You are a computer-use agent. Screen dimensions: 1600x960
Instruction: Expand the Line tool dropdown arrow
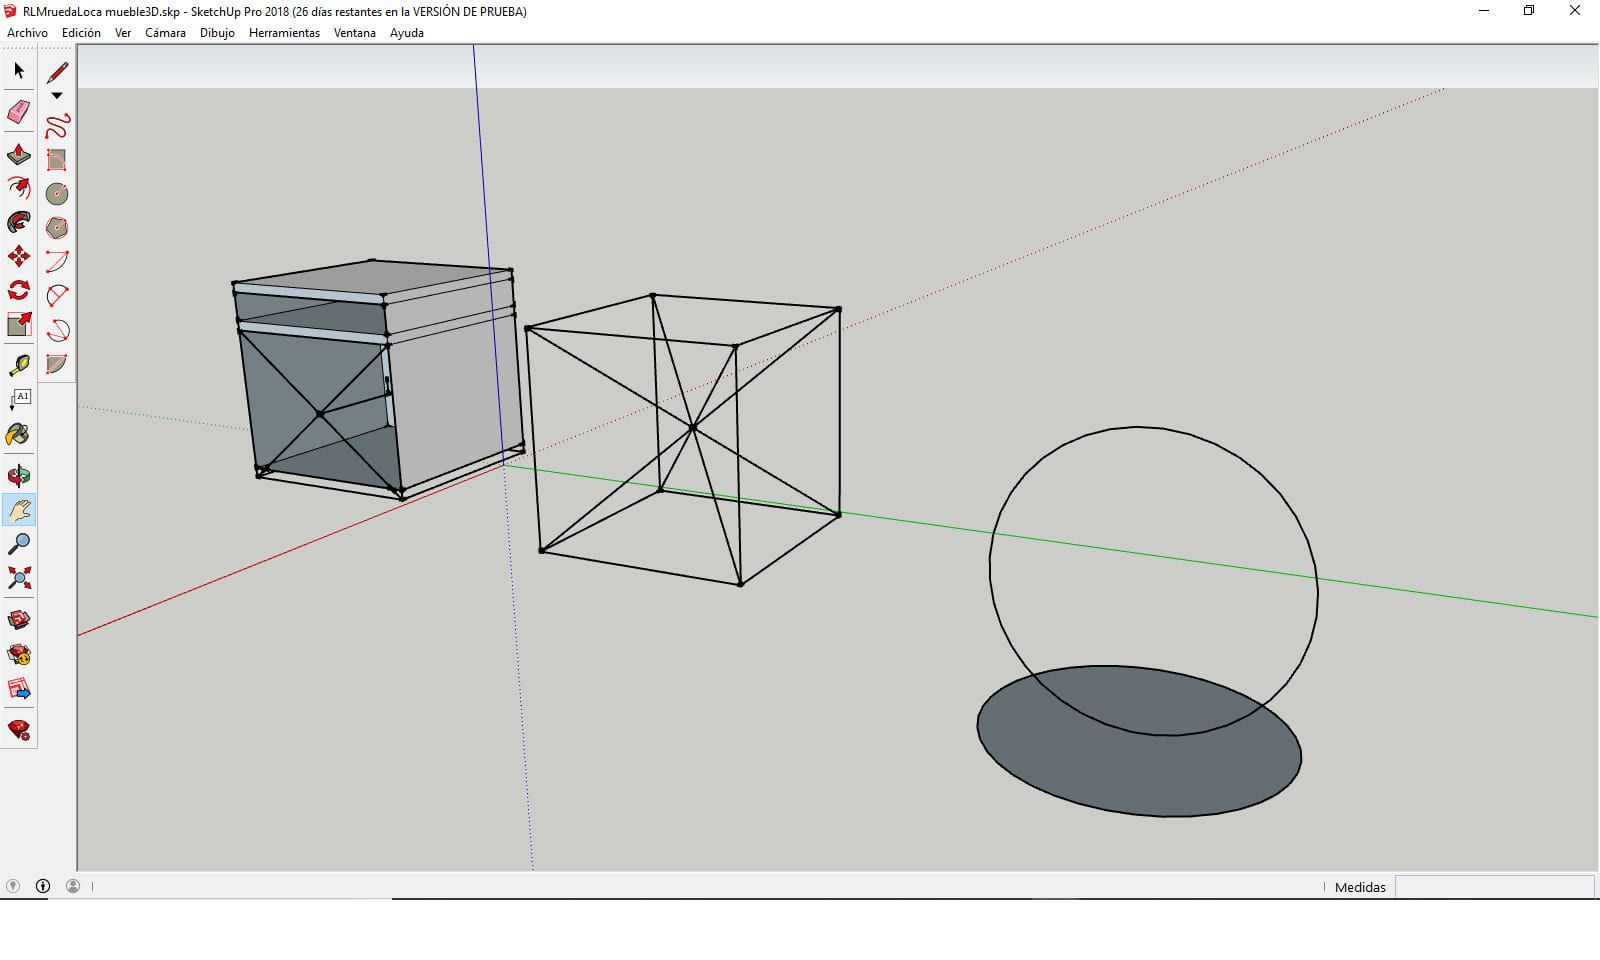click(x=57, y=96)
